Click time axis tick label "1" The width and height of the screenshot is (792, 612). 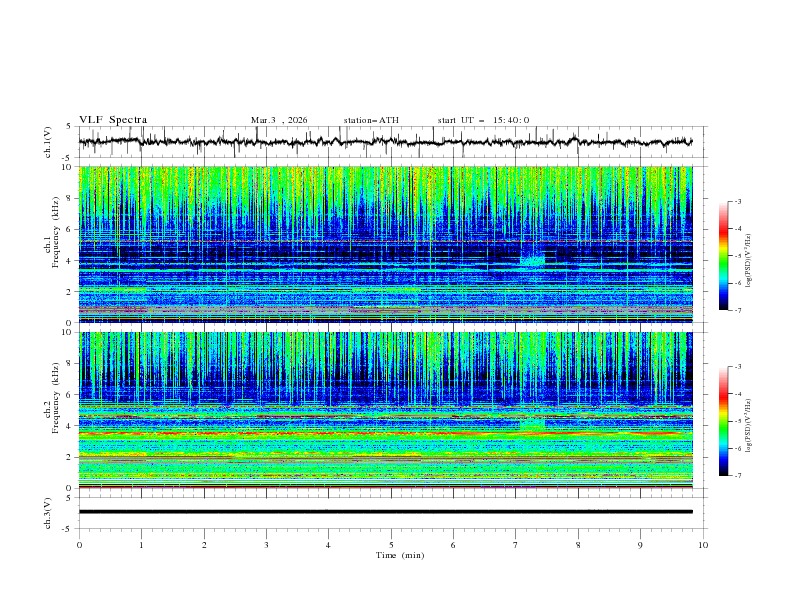point(141,545)
